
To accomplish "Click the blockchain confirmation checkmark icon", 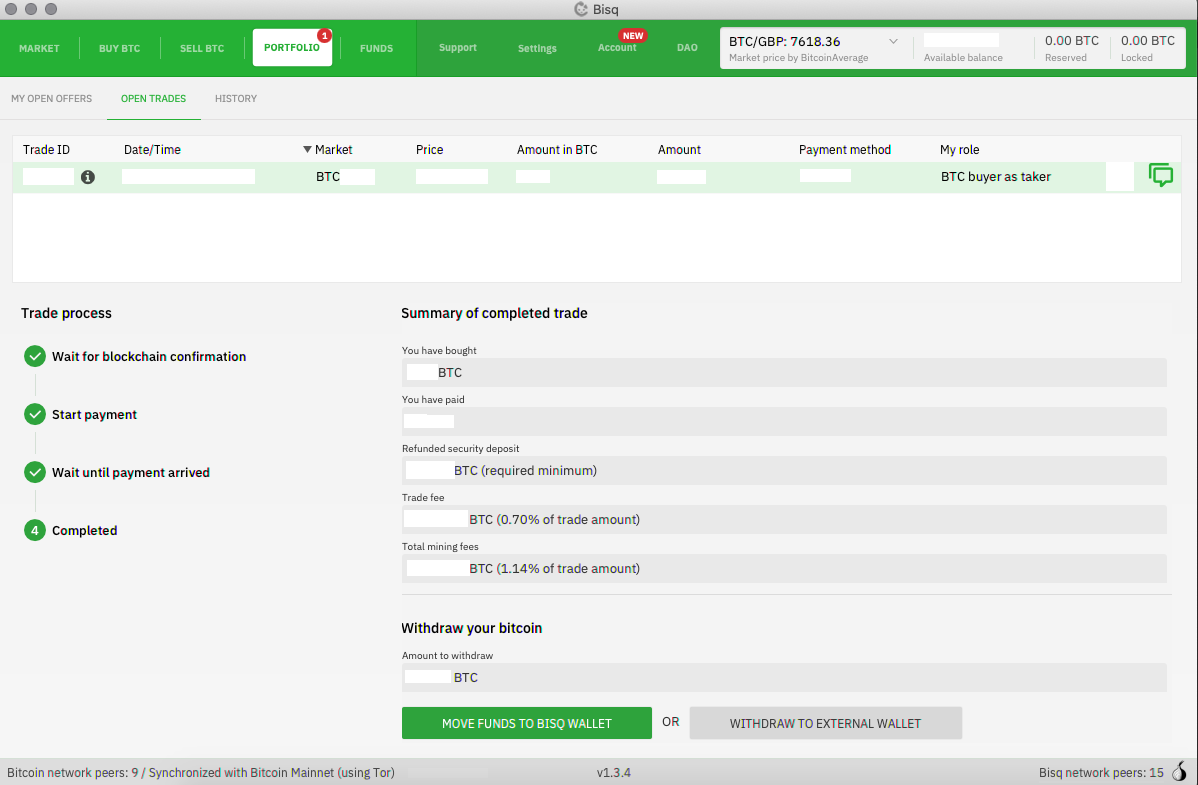I will pyautogui.click(x=34, y=356).
